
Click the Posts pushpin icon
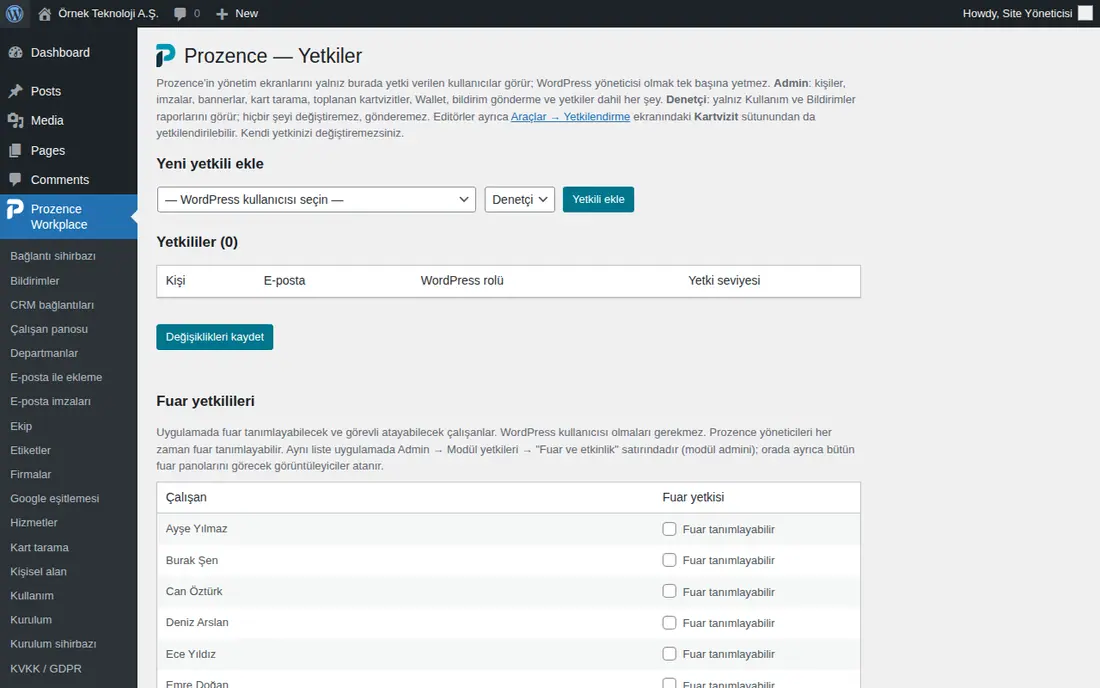click(15, 91)
